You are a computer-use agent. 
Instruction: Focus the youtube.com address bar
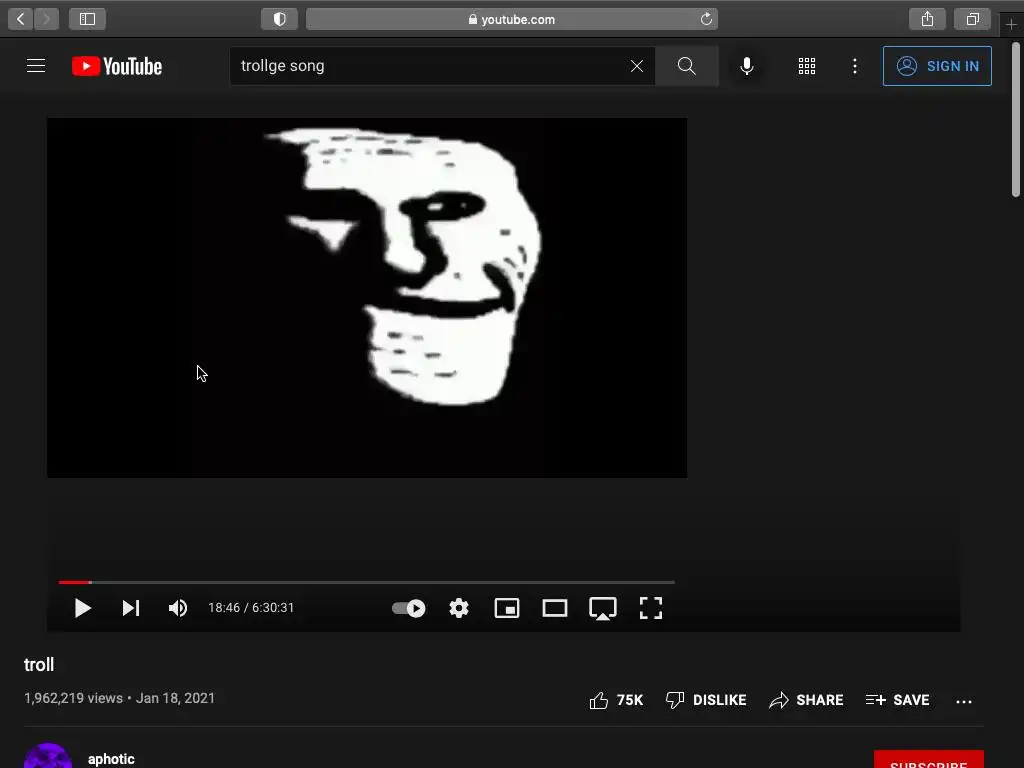512,19
